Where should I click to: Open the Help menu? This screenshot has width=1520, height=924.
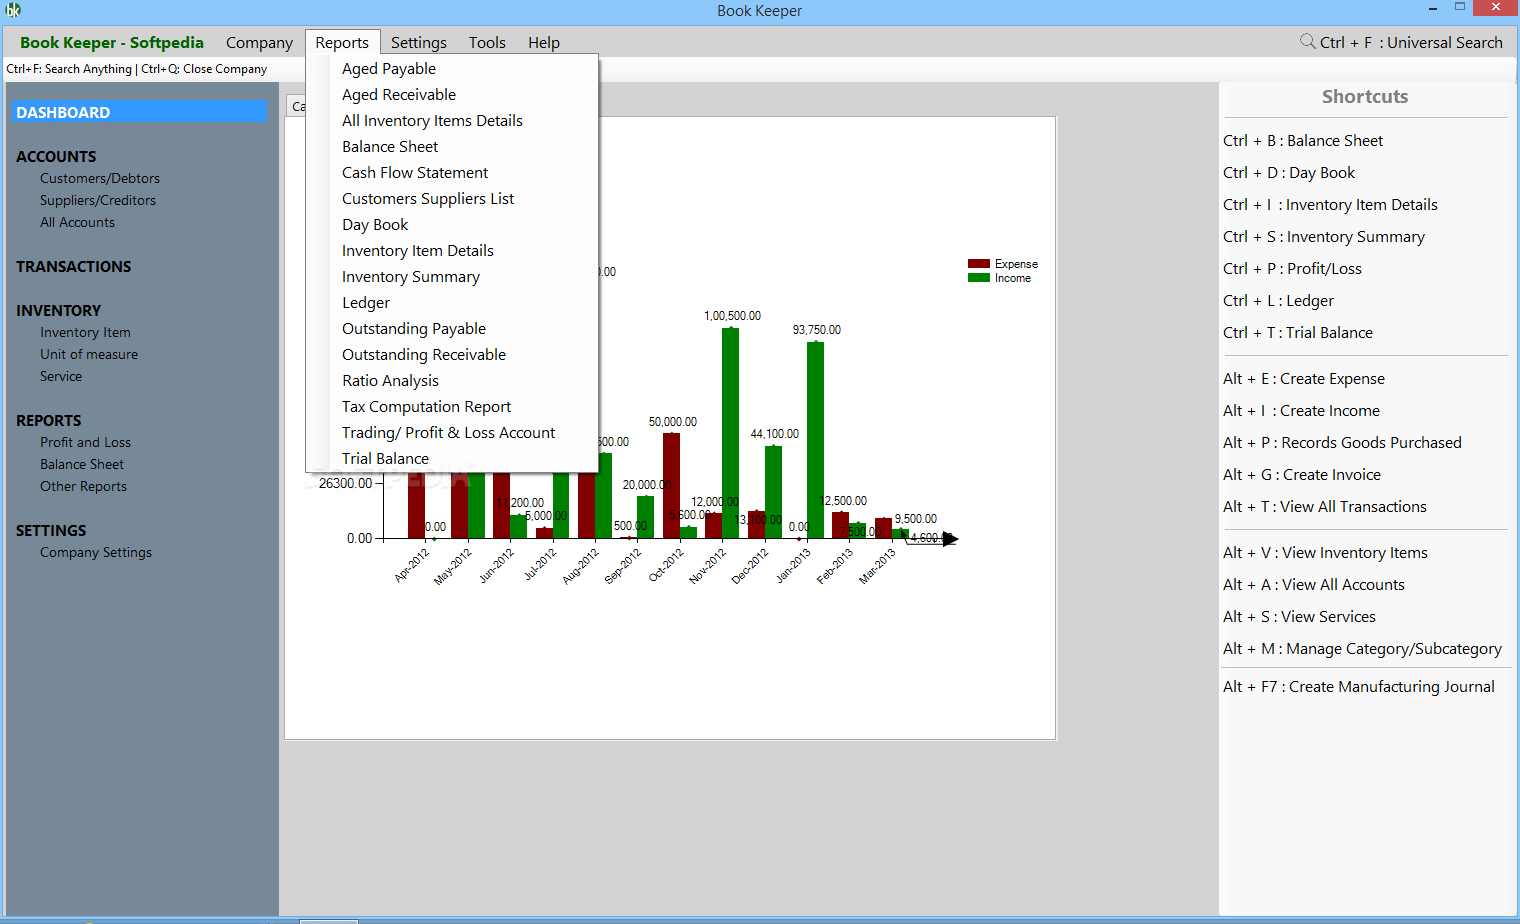tap(544, 42)
